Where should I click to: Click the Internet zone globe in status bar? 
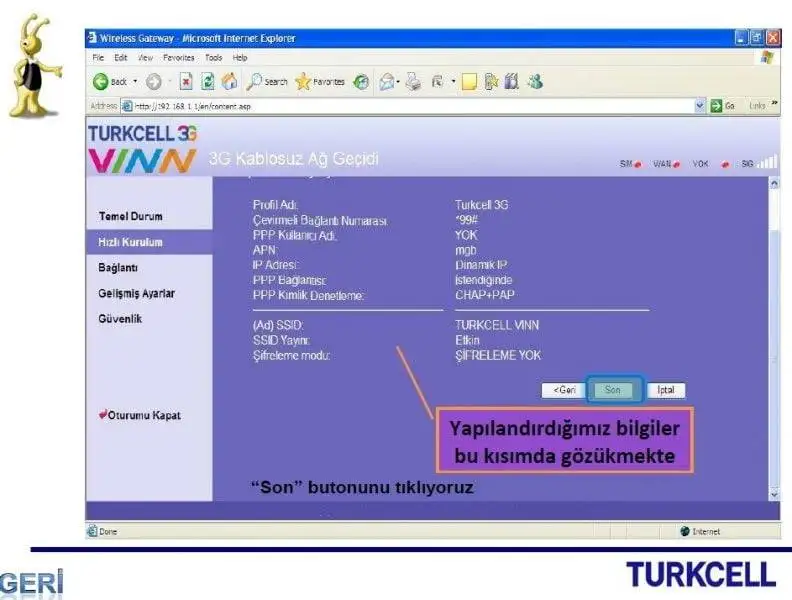click(x=685, y=531)
